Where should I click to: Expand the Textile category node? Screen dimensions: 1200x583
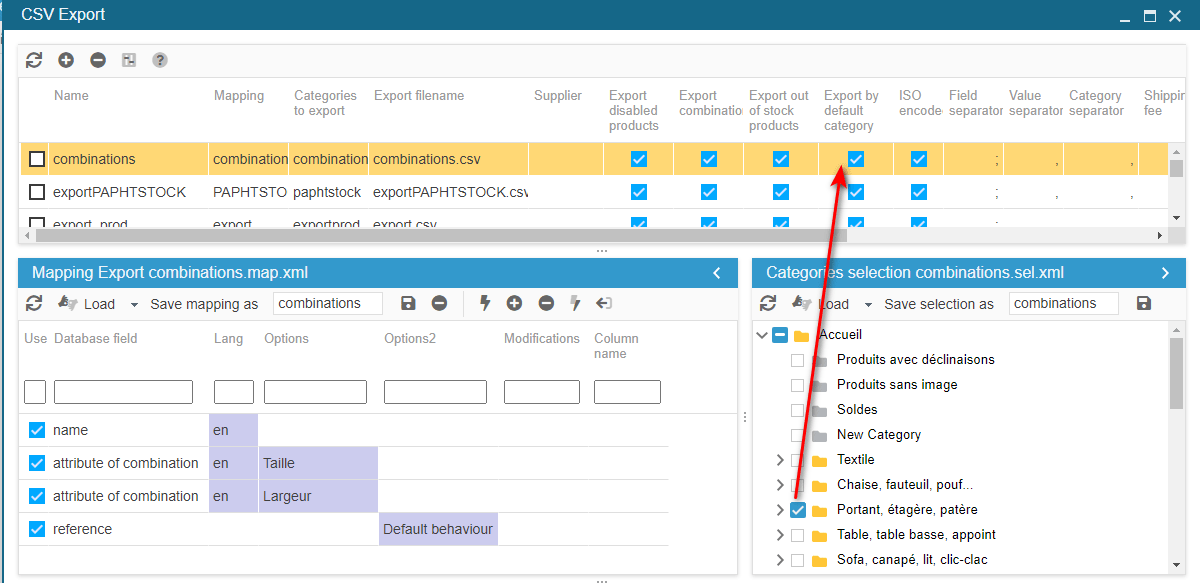pyautogui.click(x=780, y=460)
